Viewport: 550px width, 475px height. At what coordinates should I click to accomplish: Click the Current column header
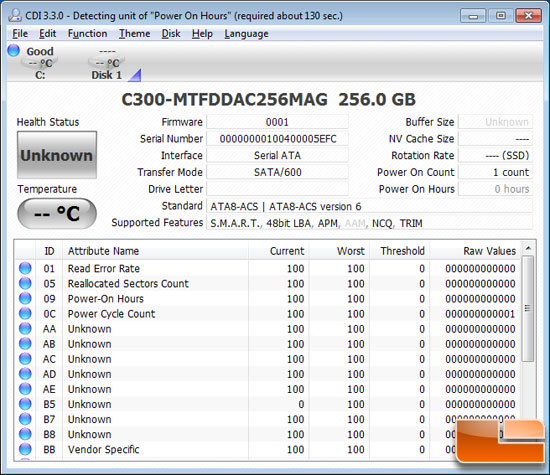pos(279,251)
